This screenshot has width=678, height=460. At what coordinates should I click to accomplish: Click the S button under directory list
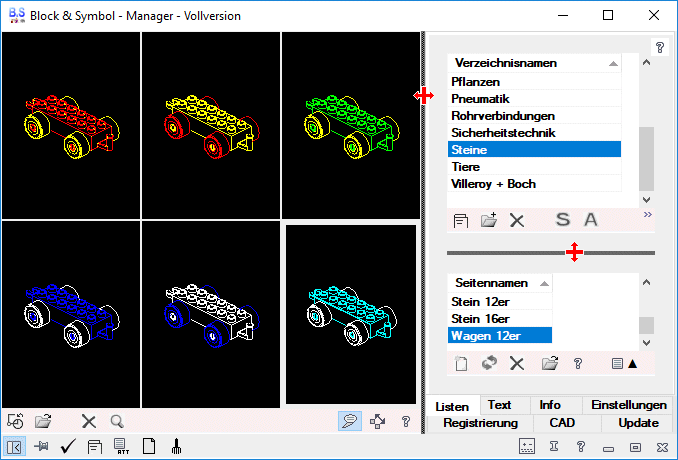click(x=563, y=220)
